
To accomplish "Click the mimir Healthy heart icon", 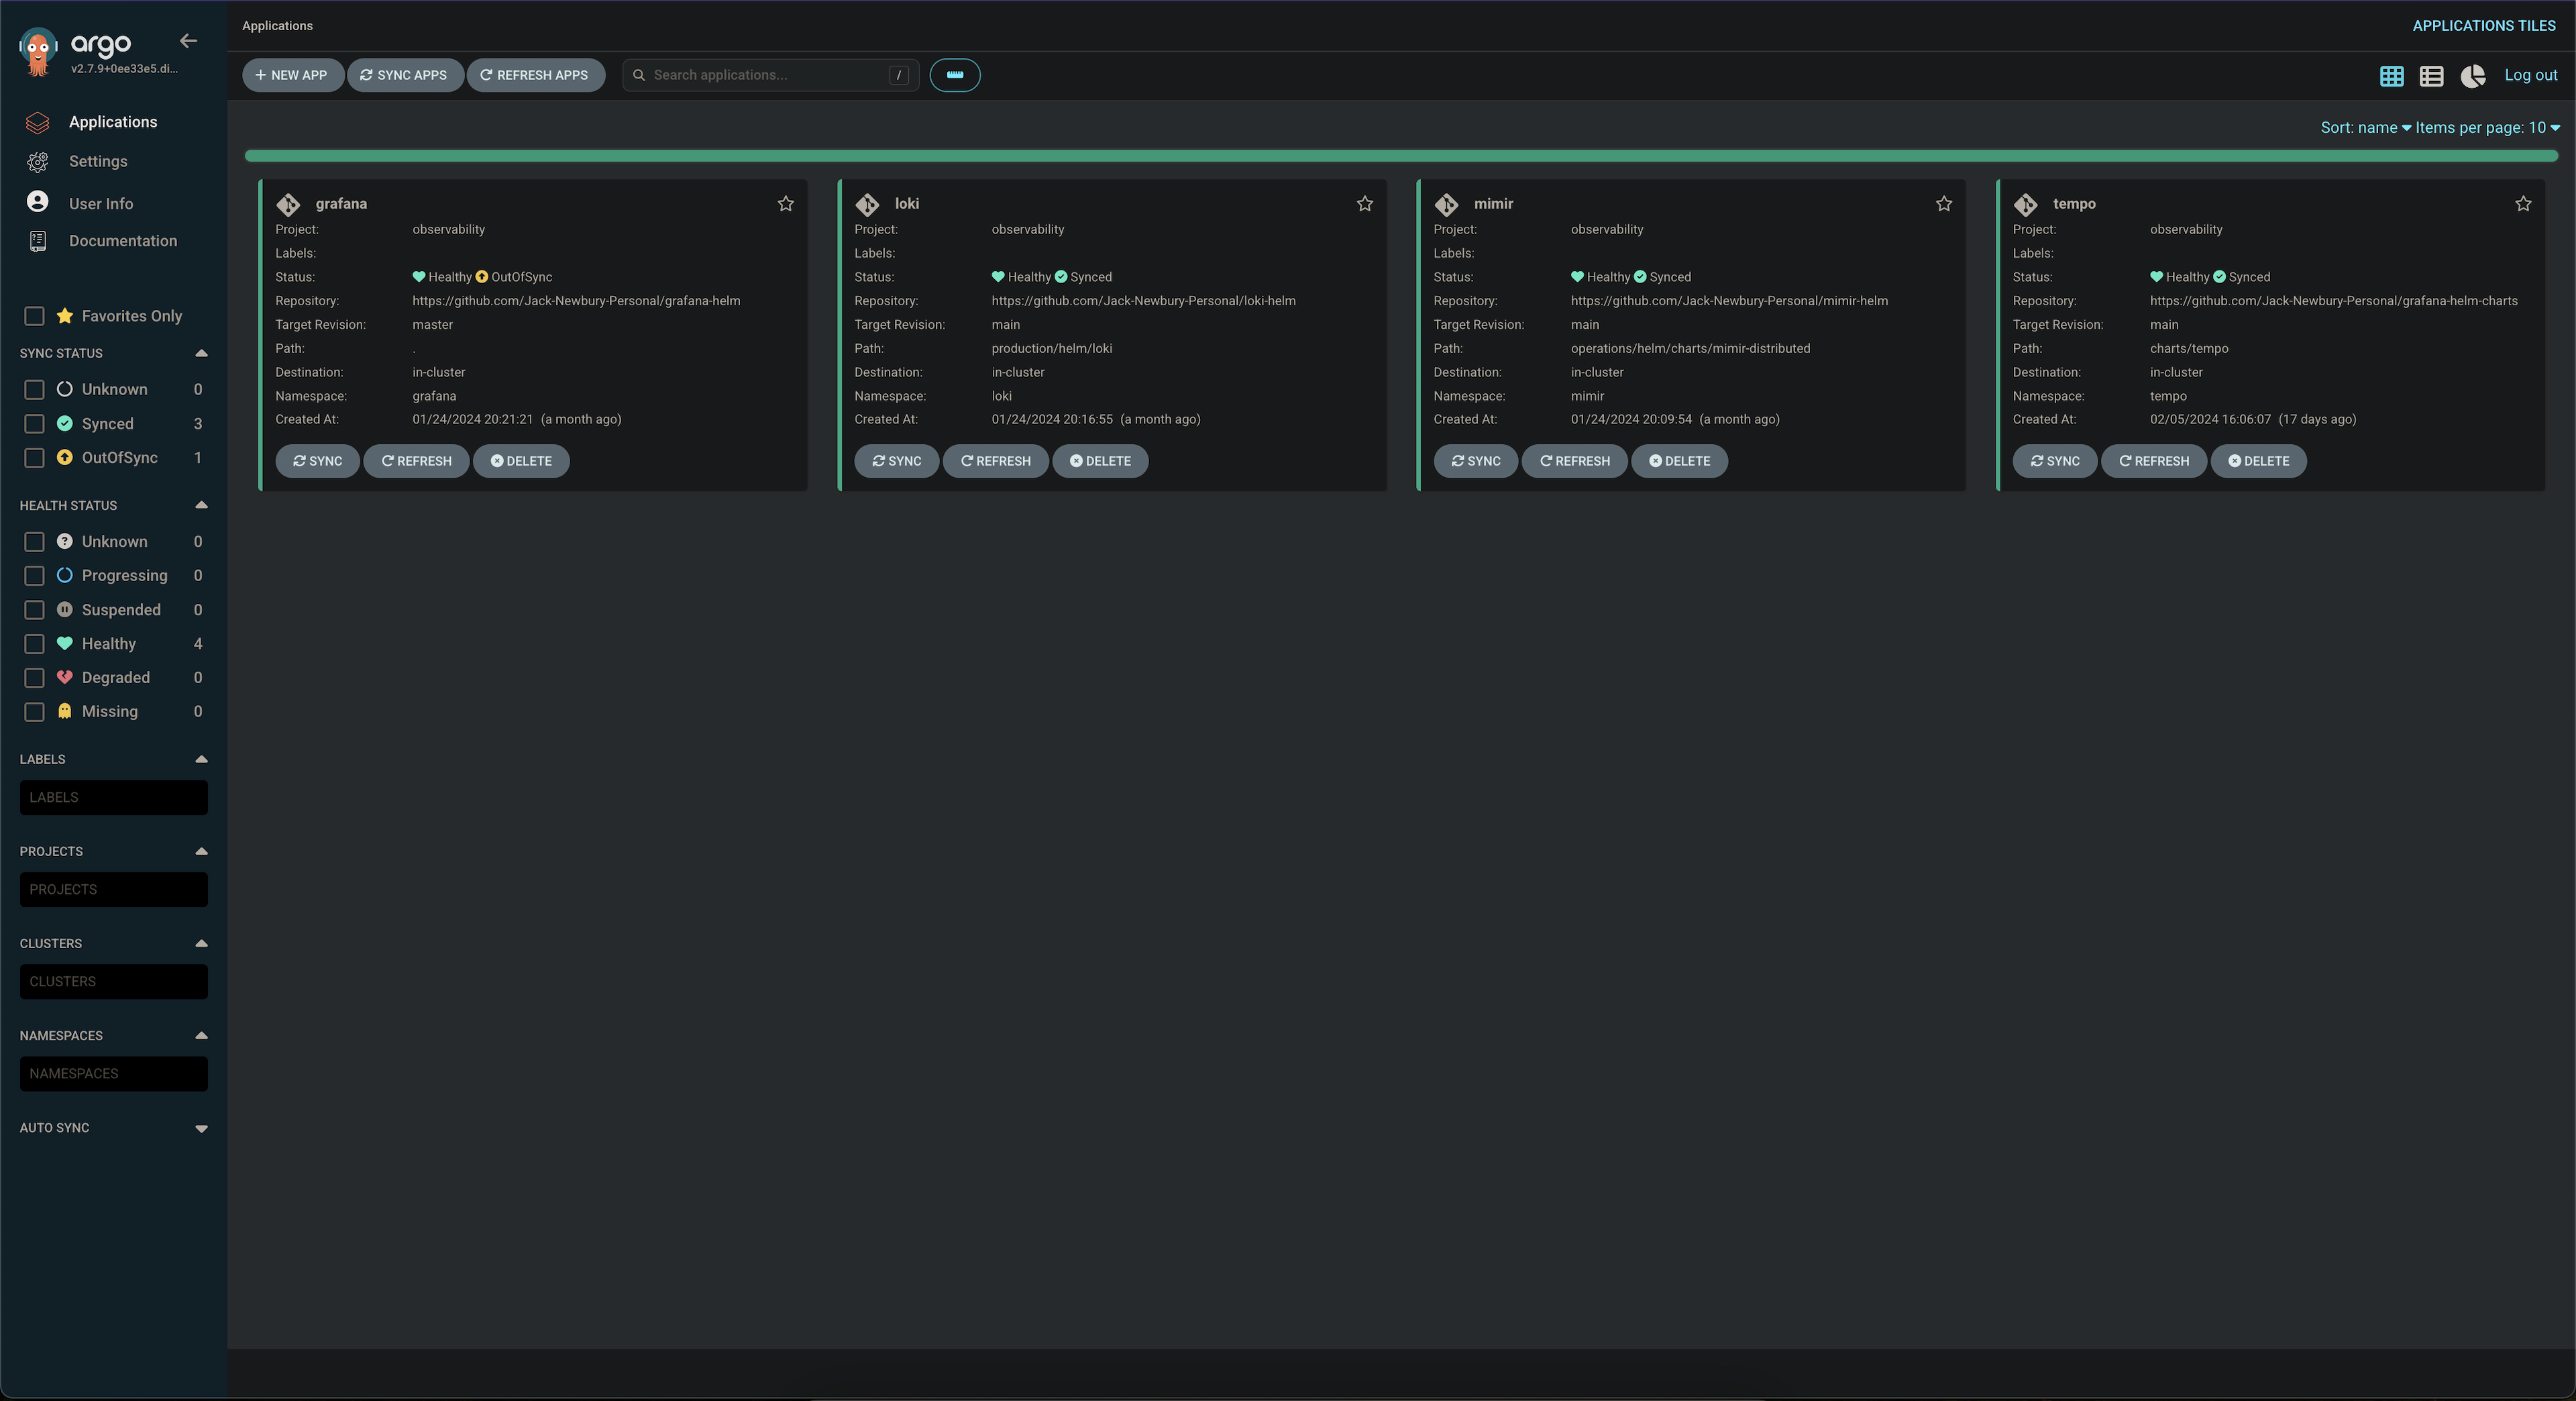I will tap(1577, 277).
